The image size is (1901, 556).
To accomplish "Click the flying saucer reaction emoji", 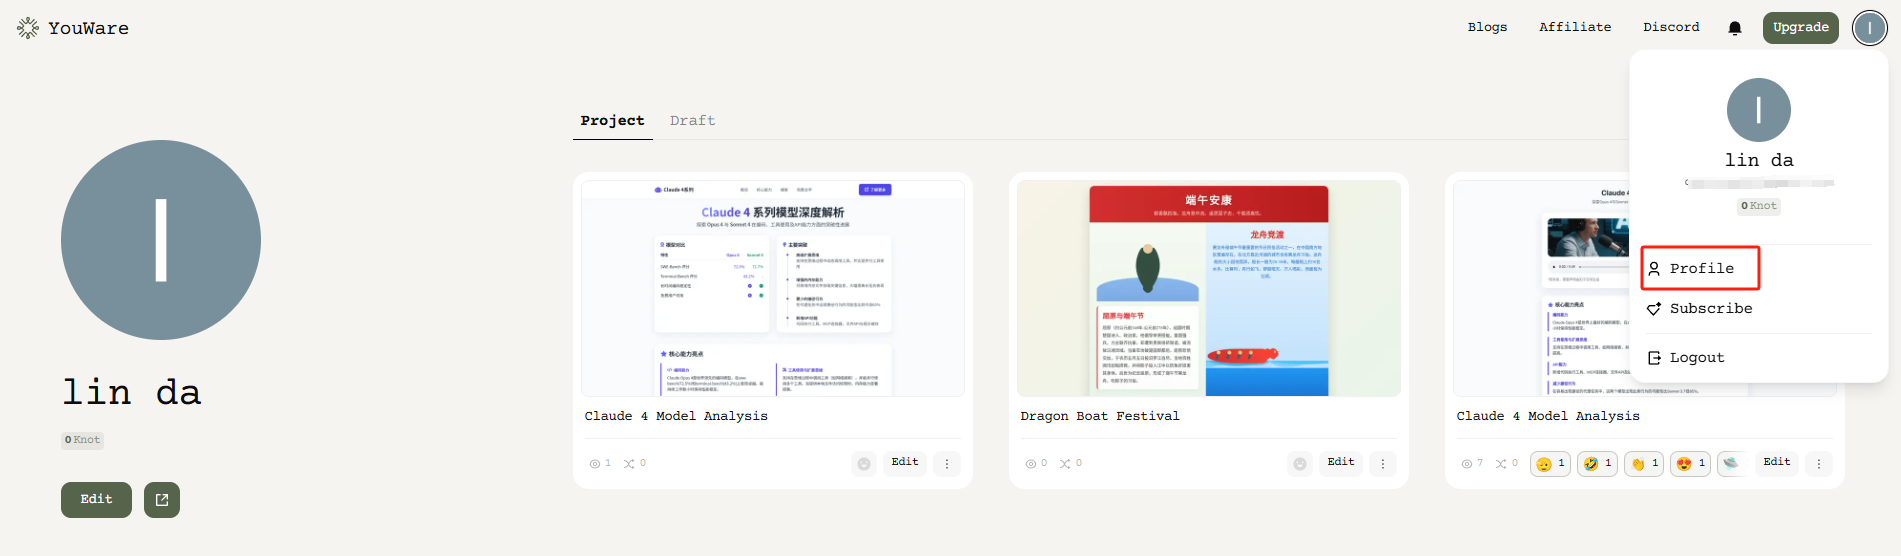I will (1731, 463).
